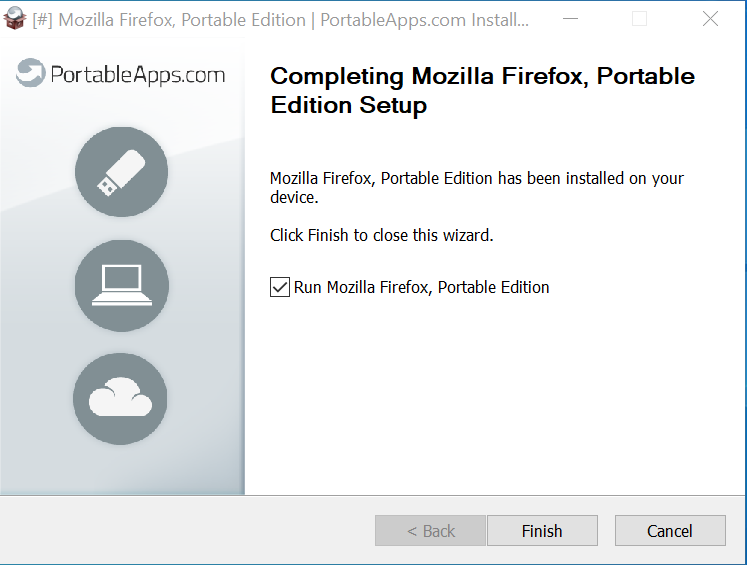Click the PortableApps.com wordmark text
The image size is (747, 565).
click(138, 75)
